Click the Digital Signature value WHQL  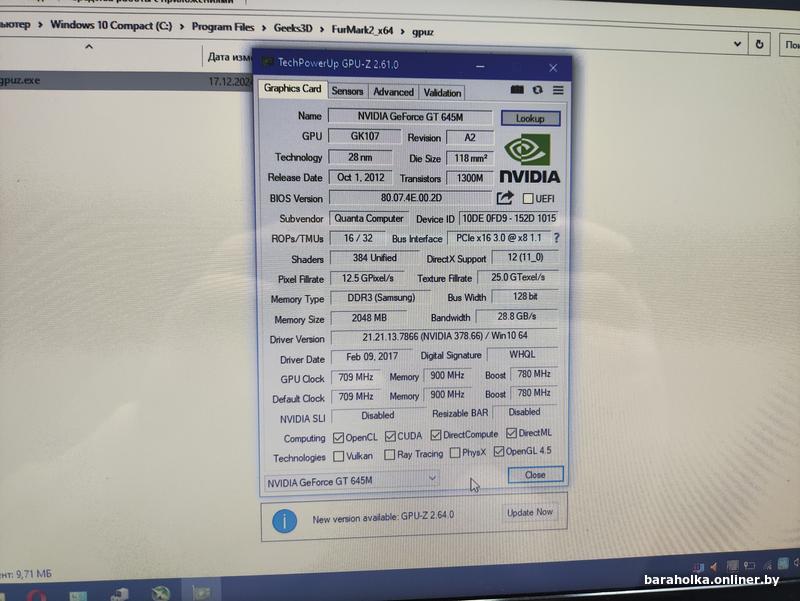[x=522, y=354]
